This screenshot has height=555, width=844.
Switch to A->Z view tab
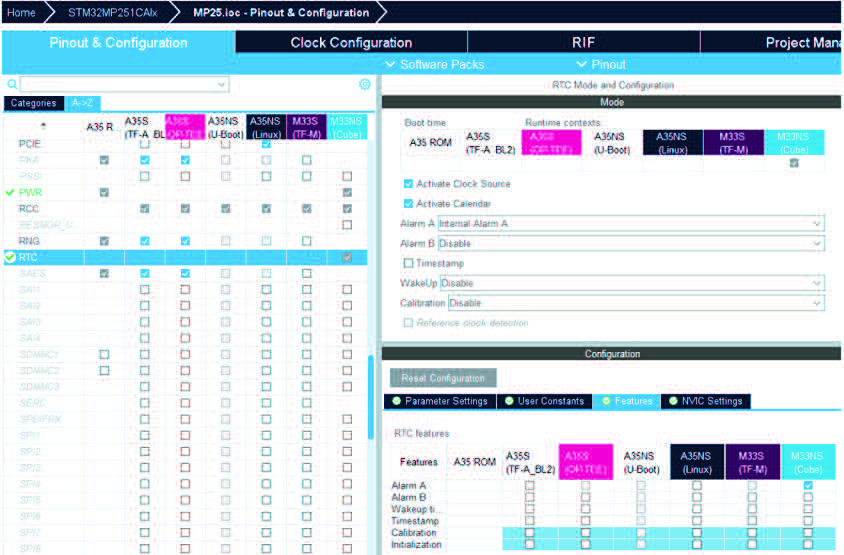[82, 103]
